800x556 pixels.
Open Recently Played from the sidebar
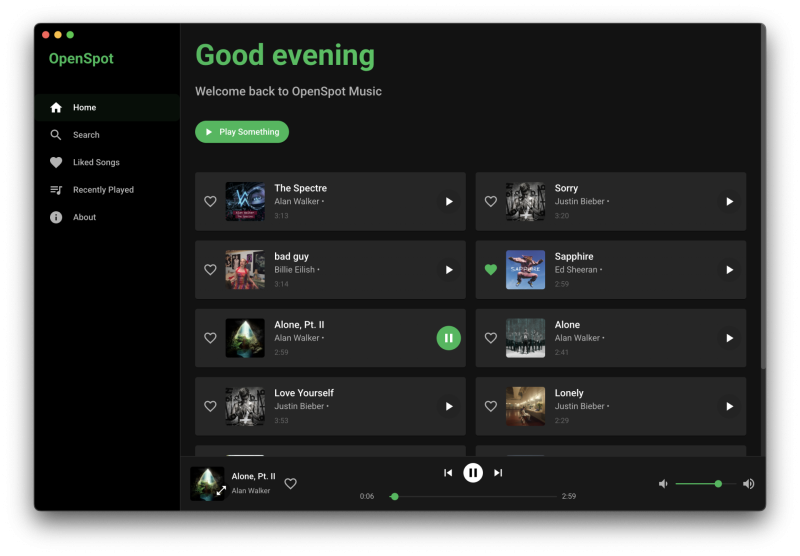(102, 190)
